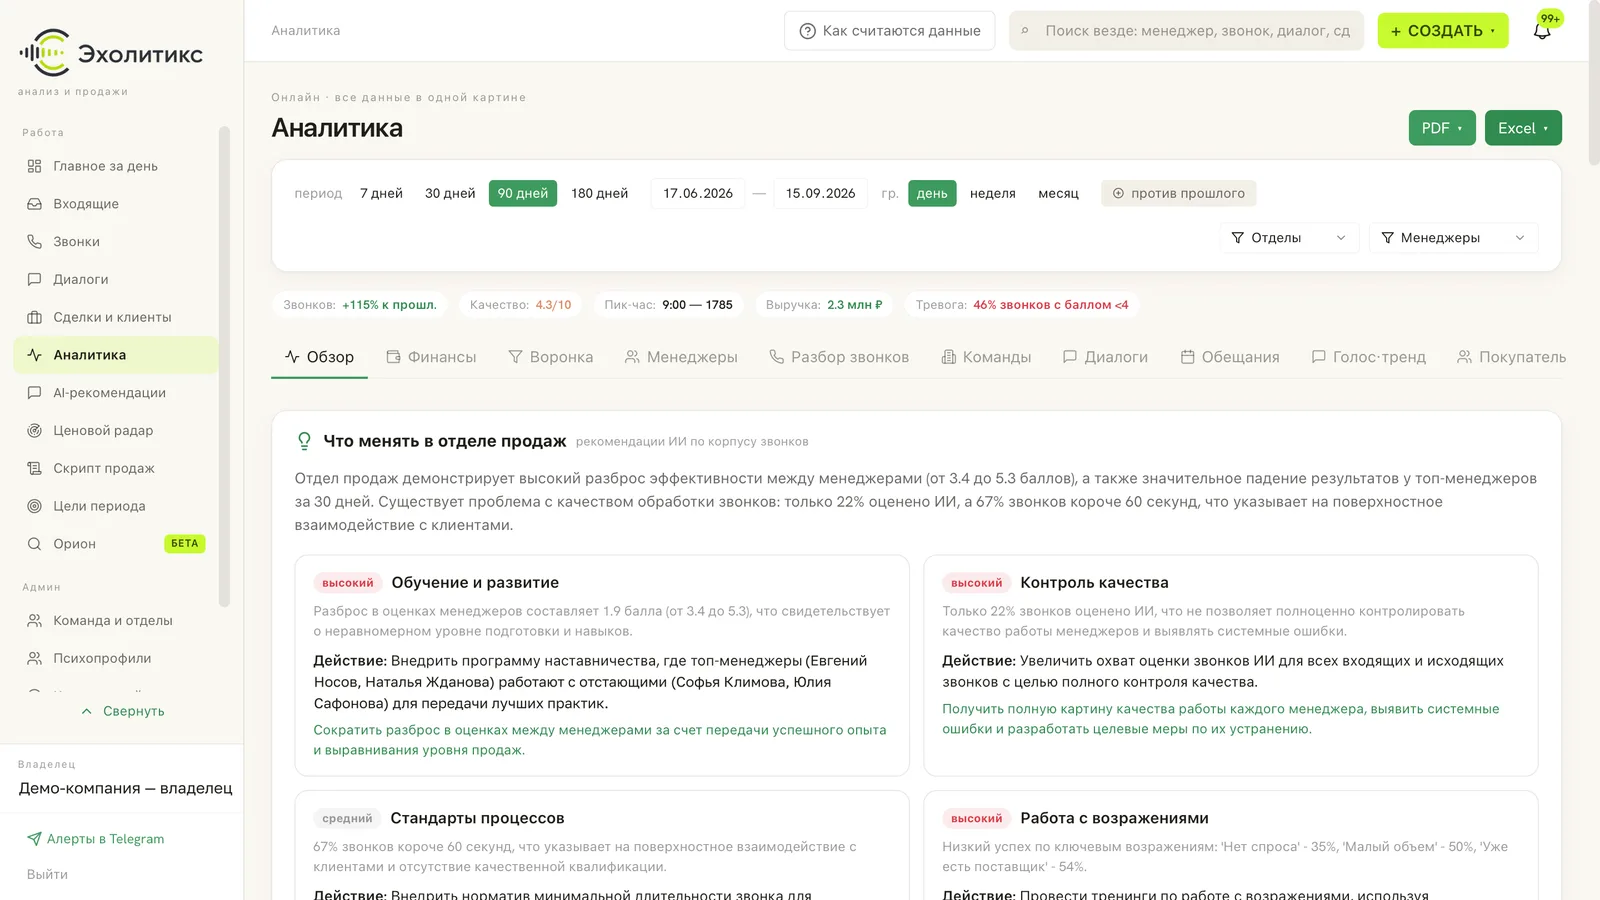Click the calendar icon on Обещания tab
The height and width of the screenshot is (900, 1600).
click(x=1188, y=357)
